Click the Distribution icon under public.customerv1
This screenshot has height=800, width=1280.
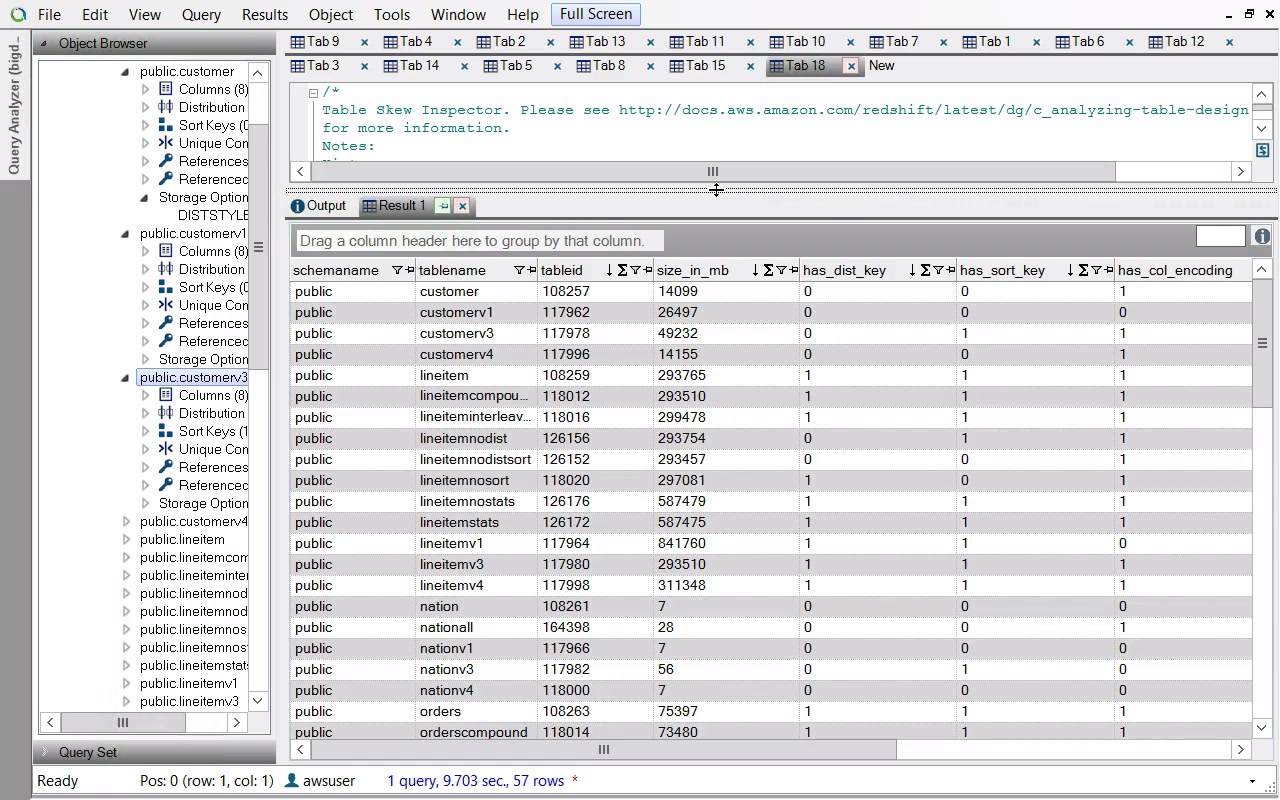(166, 269)
